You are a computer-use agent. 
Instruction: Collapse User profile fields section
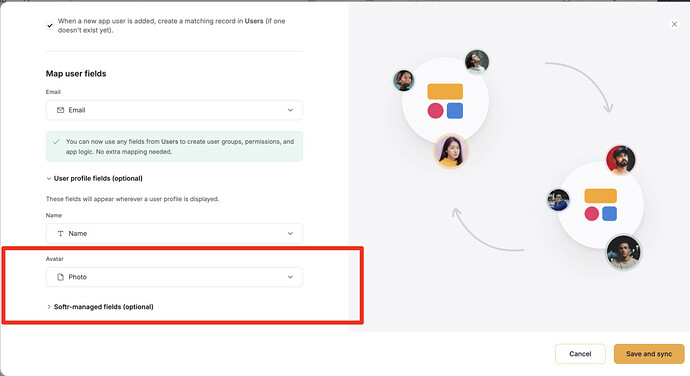(x=94, y=178)
